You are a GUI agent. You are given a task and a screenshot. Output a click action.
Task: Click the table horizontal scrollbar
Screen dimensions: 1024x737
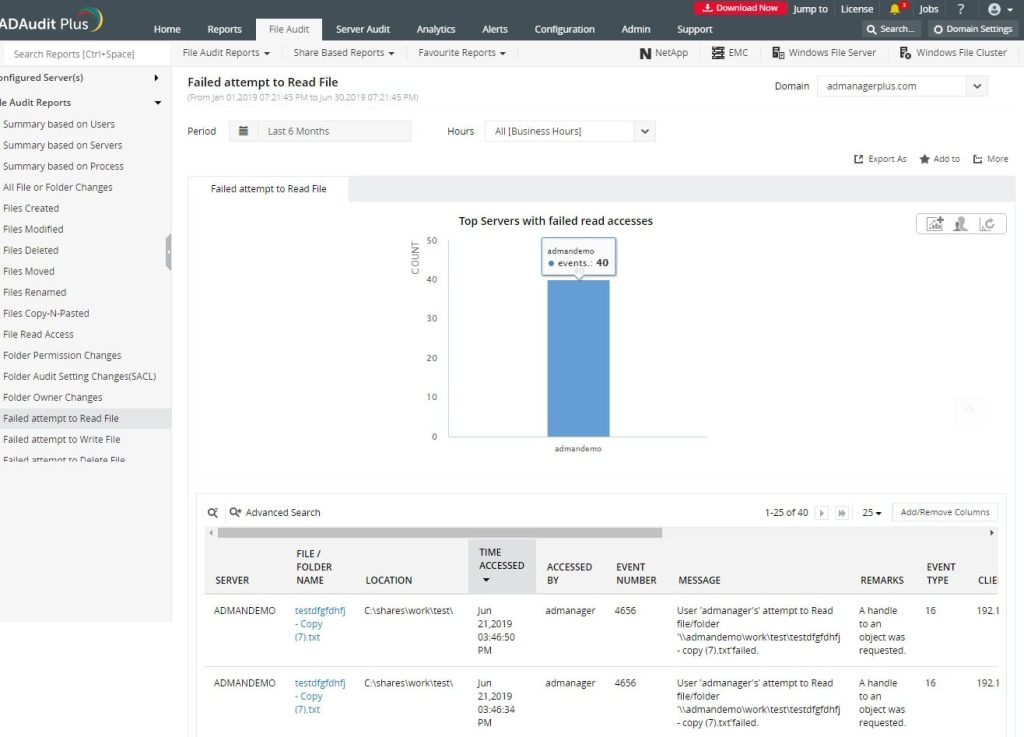point(439,533)
